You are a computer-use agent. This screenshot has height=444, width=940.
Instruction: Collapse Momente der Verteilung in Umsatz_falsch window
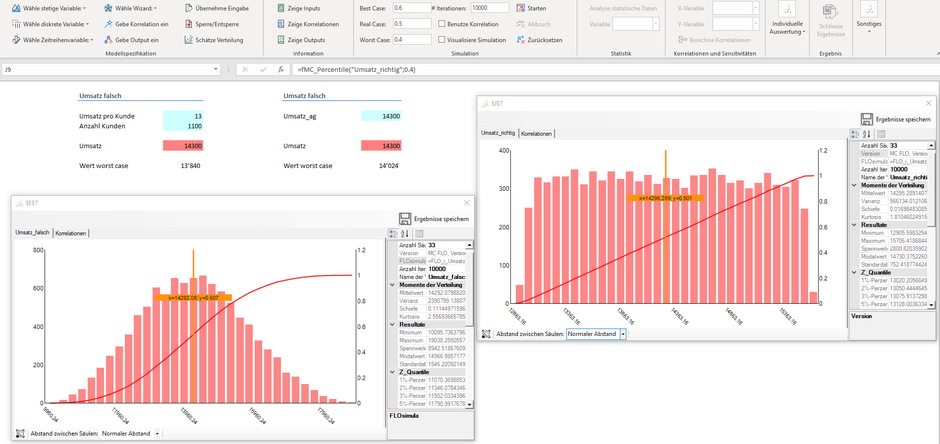point(393,285)
